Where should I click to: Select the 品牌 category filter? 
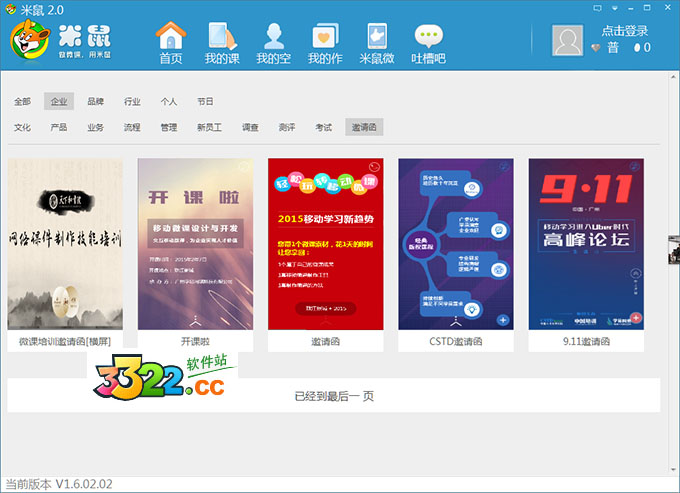(x=95, y=101)
